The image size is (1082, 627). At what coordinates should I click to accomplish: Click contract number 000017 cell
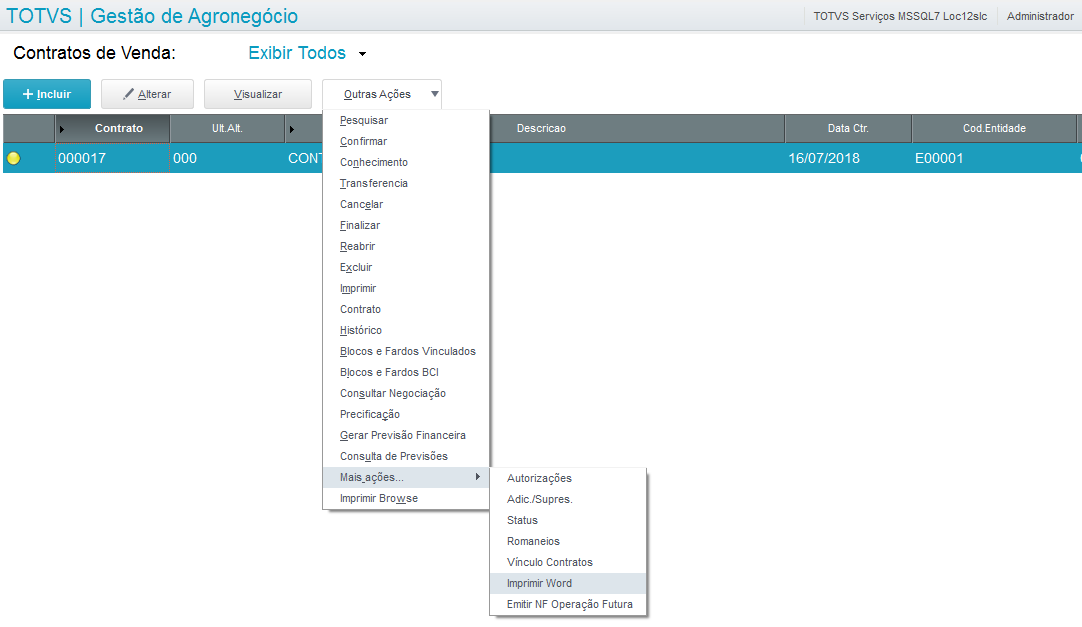112,159
